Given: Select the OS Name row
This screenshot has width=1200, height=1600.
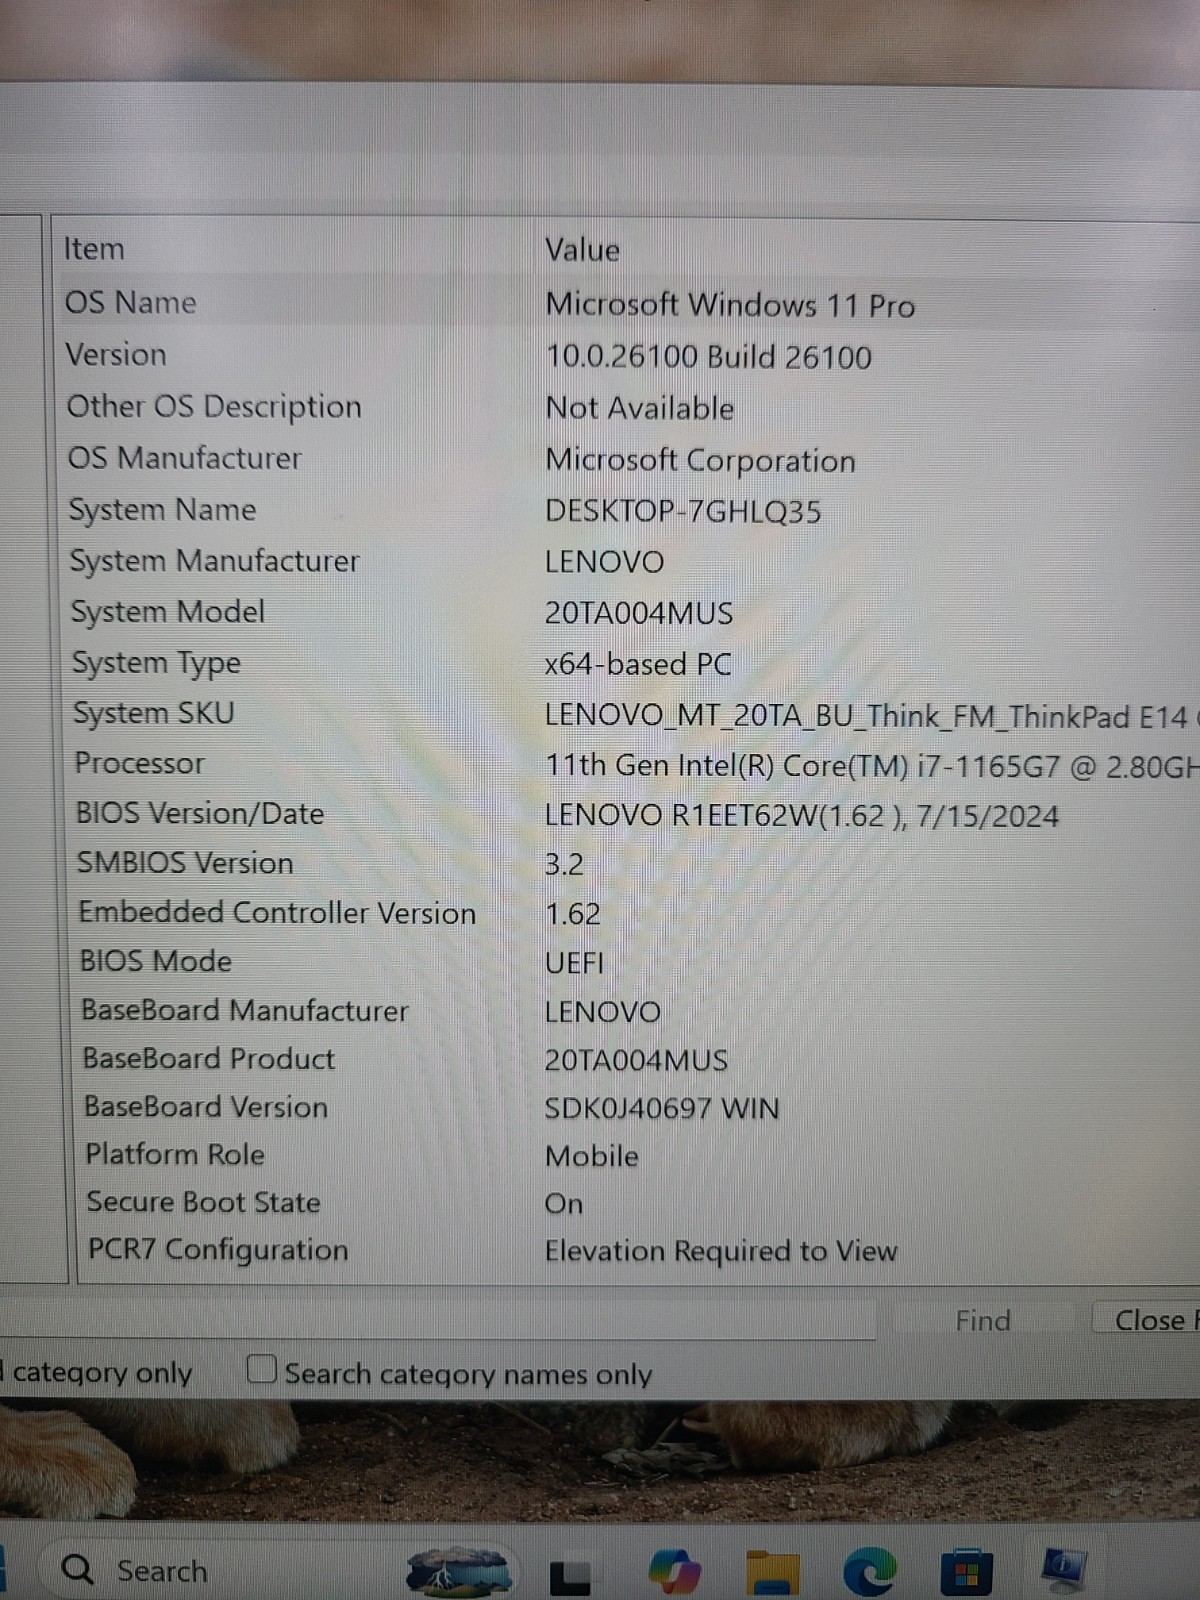Looking at the screenshot, I should coord(630,303).
